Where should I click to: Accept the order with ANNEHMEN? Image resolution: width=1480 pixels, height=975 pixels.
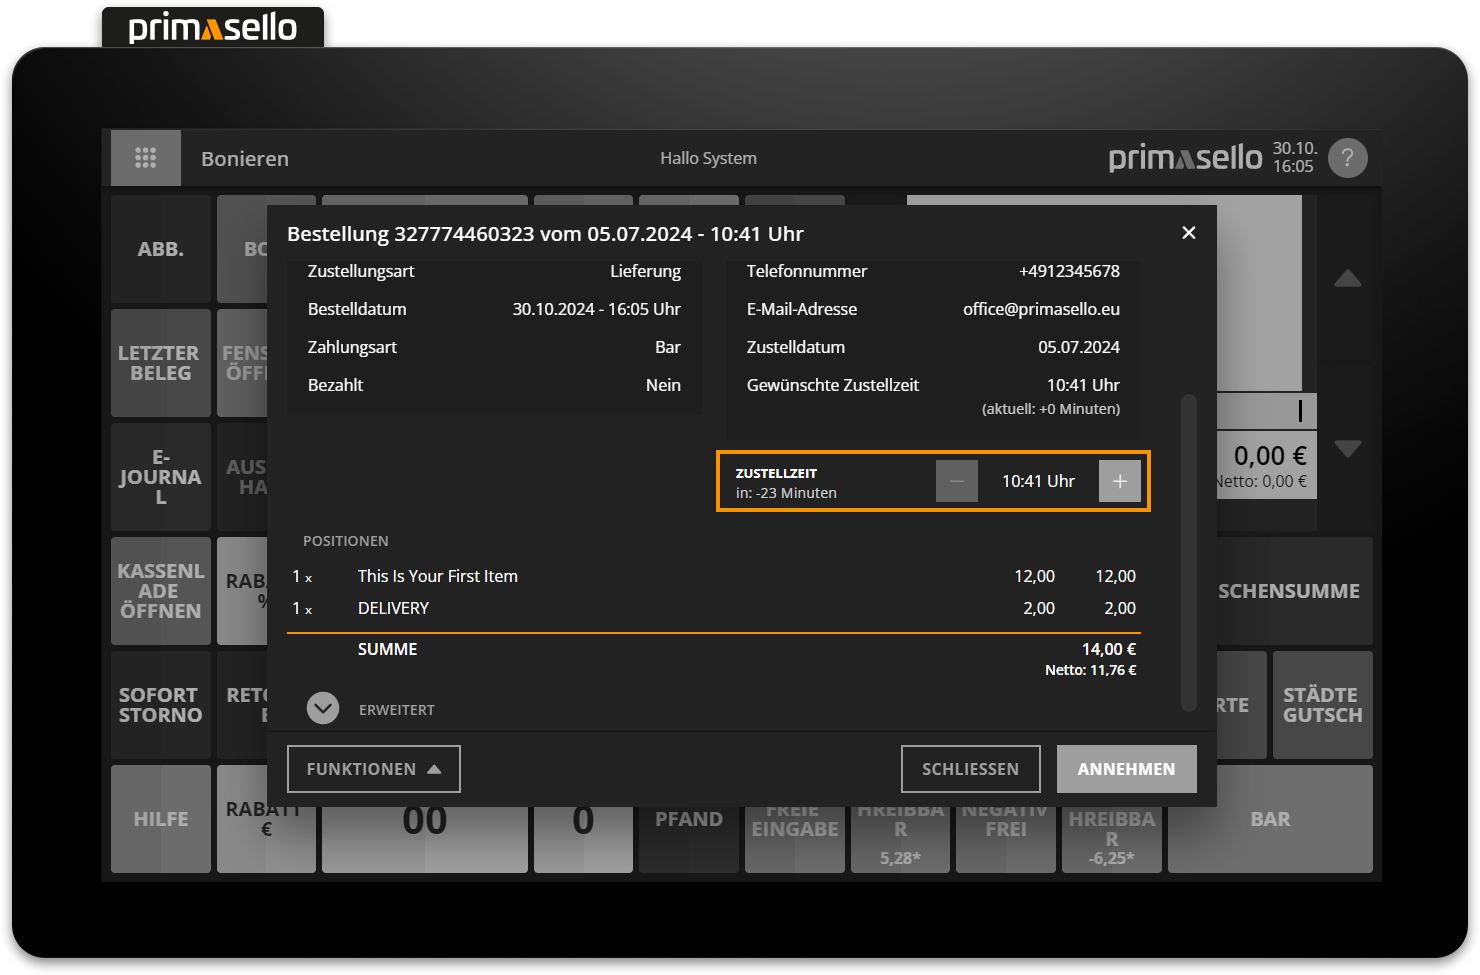pyautogui.click(x=1126, y=769)
